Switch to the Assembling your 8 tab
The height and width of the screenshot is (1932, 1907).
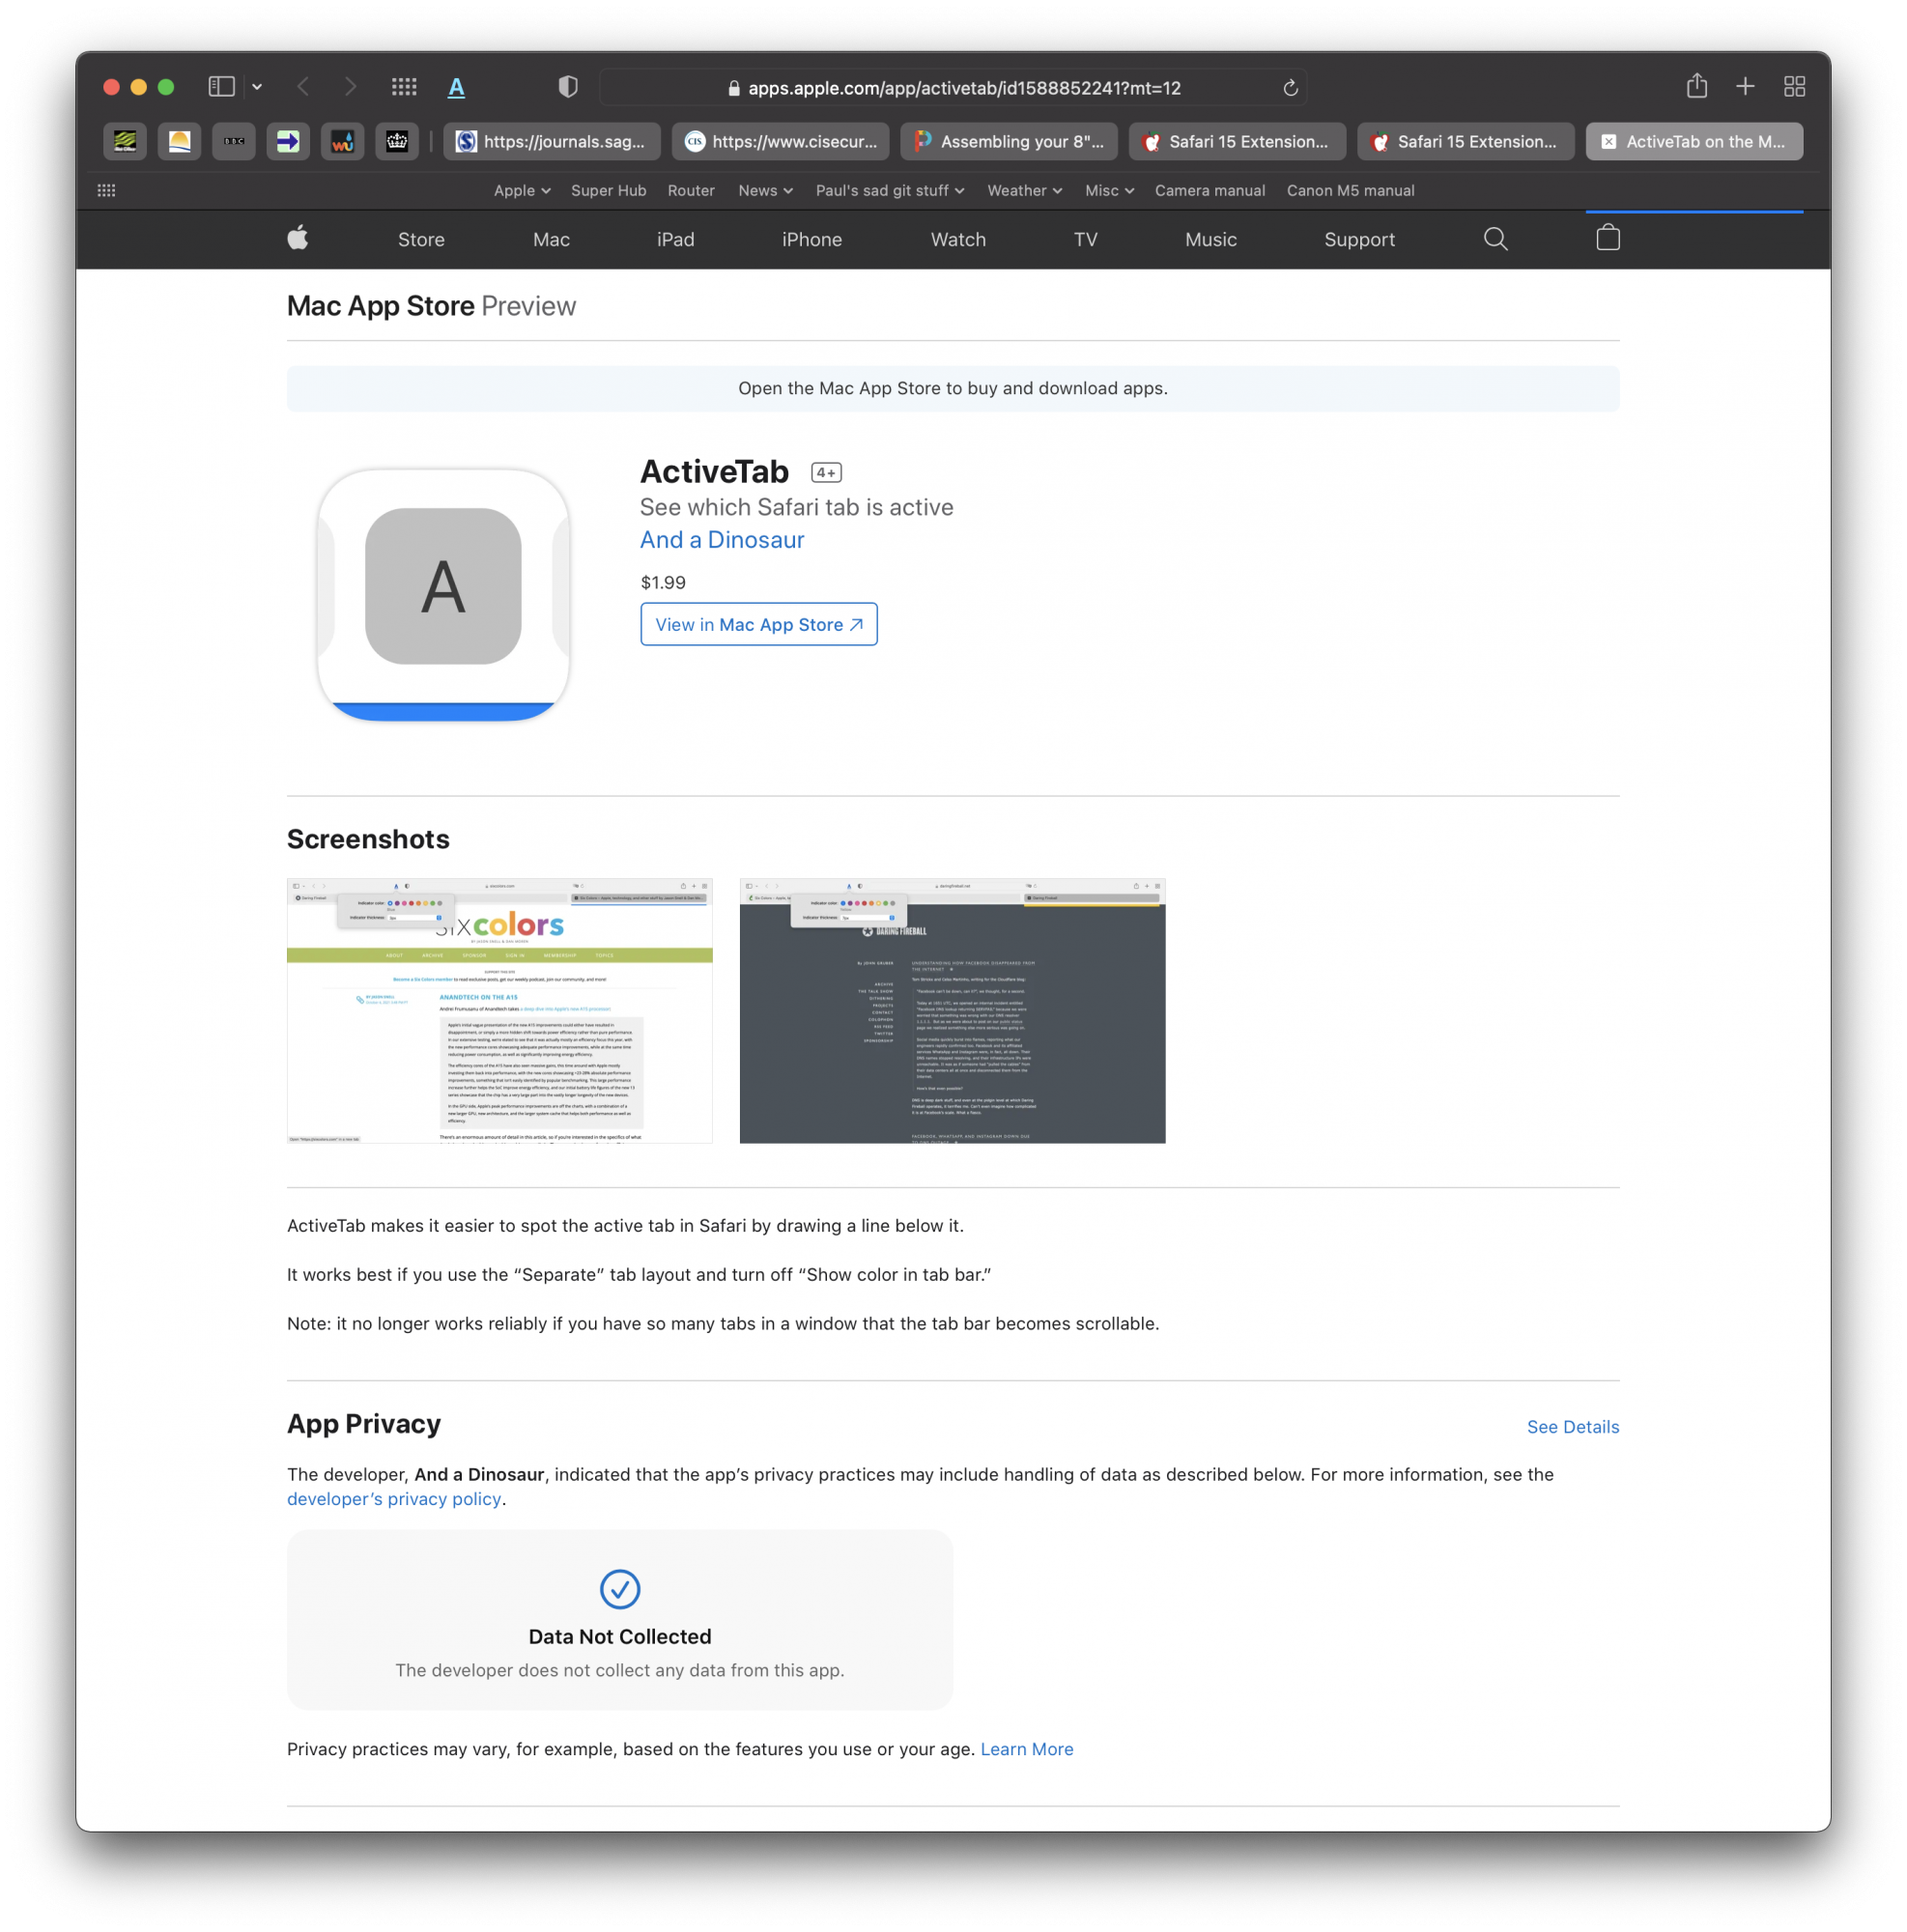coord(1009,142)
